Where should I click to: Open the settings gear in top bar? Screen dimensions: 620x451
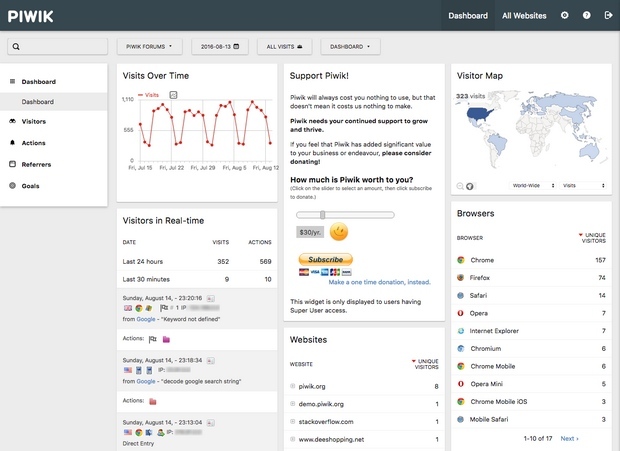(565, 15)
